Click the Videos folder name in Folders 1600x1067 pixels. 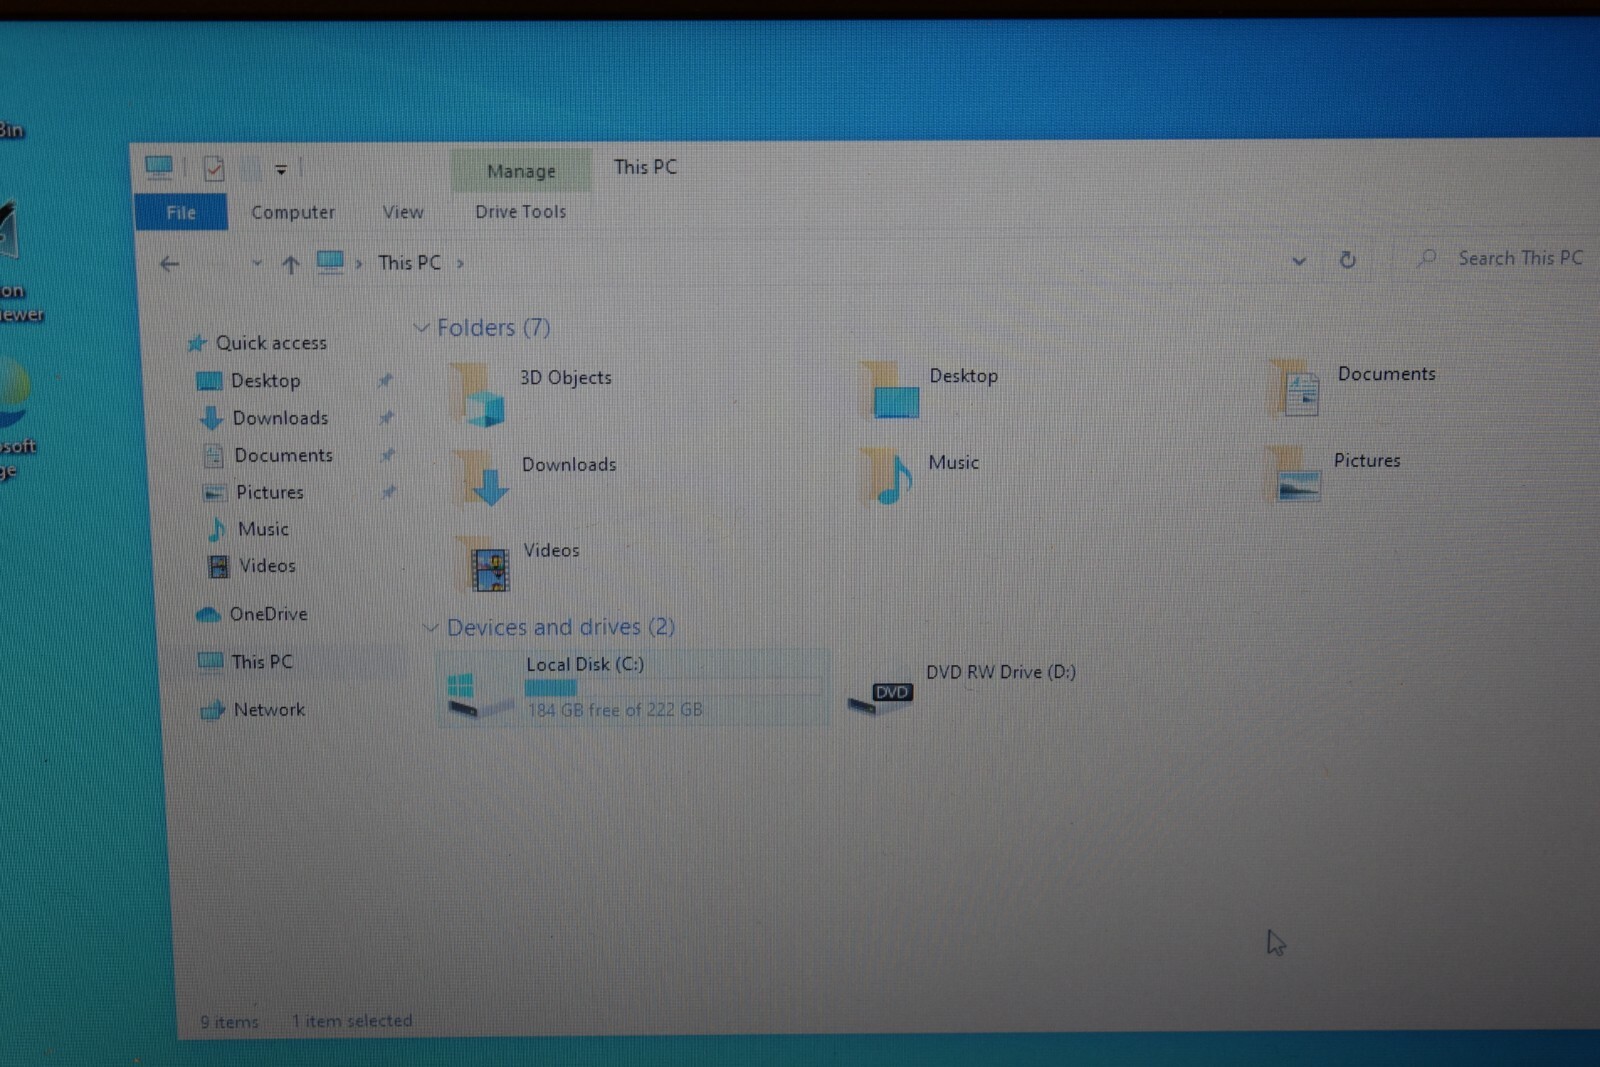pyautogui.click(x=551, y=550)
